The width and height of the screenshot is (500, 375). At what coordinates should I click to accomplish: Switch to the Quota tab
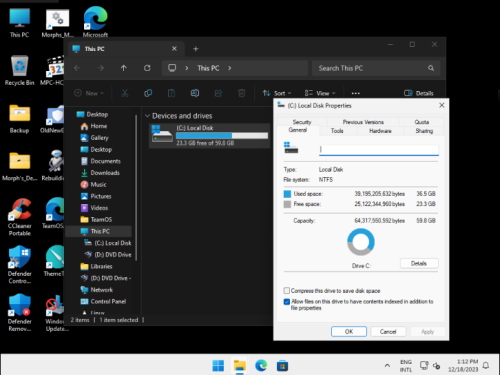[422, 122]
